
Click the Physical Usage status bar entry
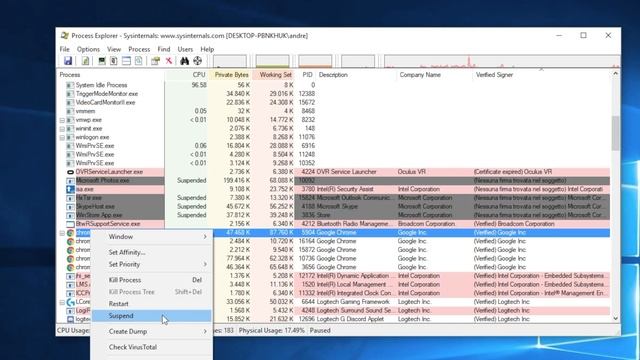point(271,331)
